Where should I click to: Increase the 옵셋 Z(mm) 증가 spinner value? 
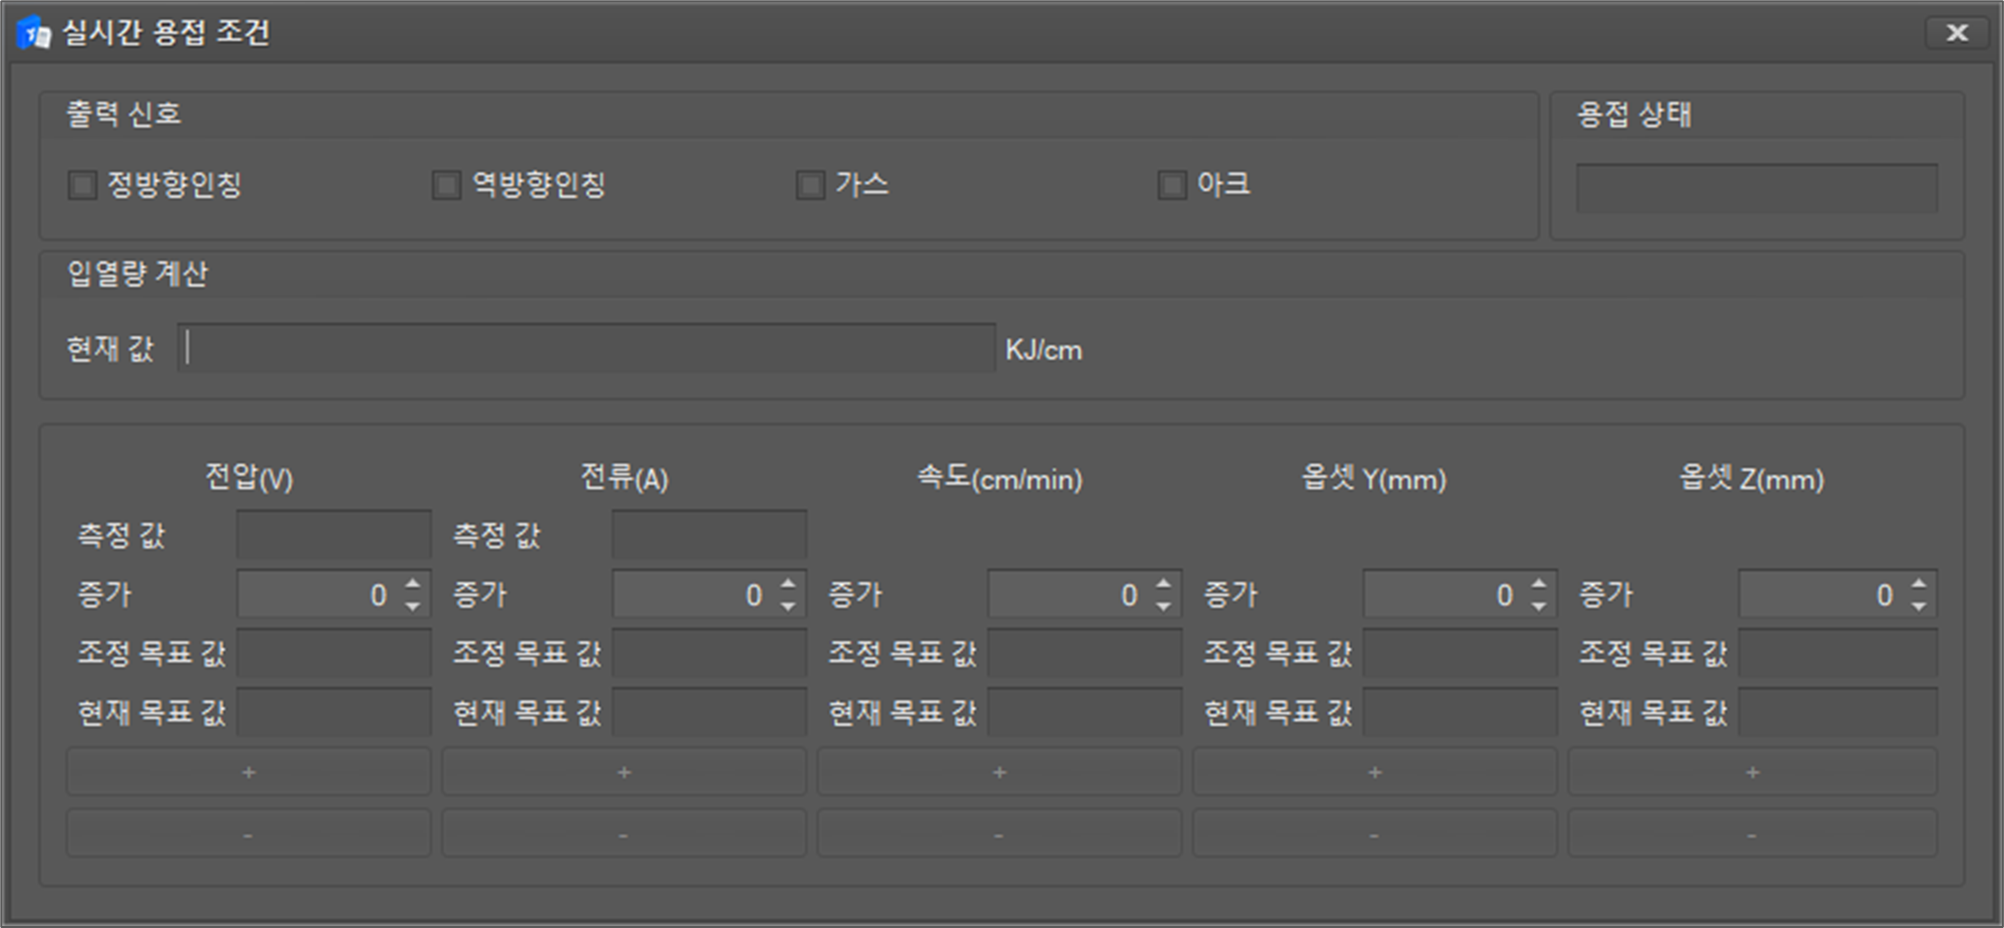(1918, 584)
